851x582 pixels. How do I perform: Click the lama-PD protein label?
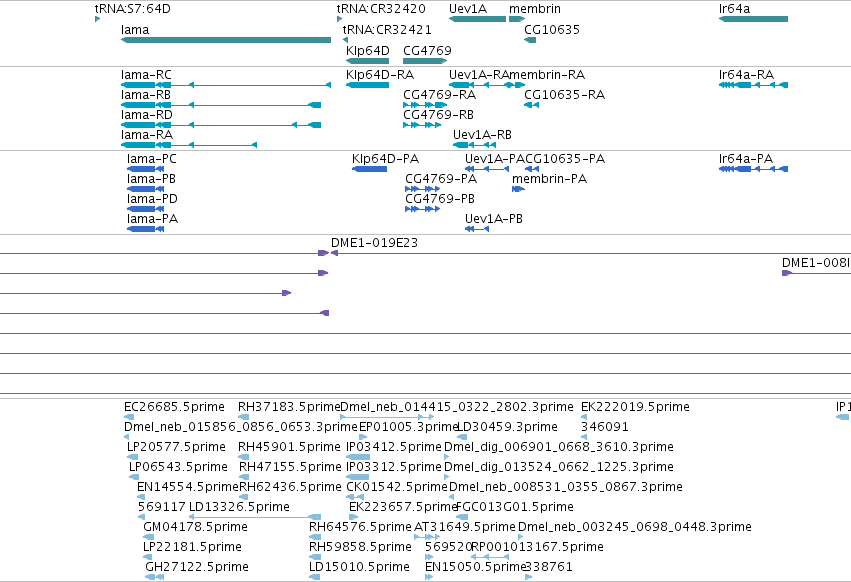click(x=152, y=199)
